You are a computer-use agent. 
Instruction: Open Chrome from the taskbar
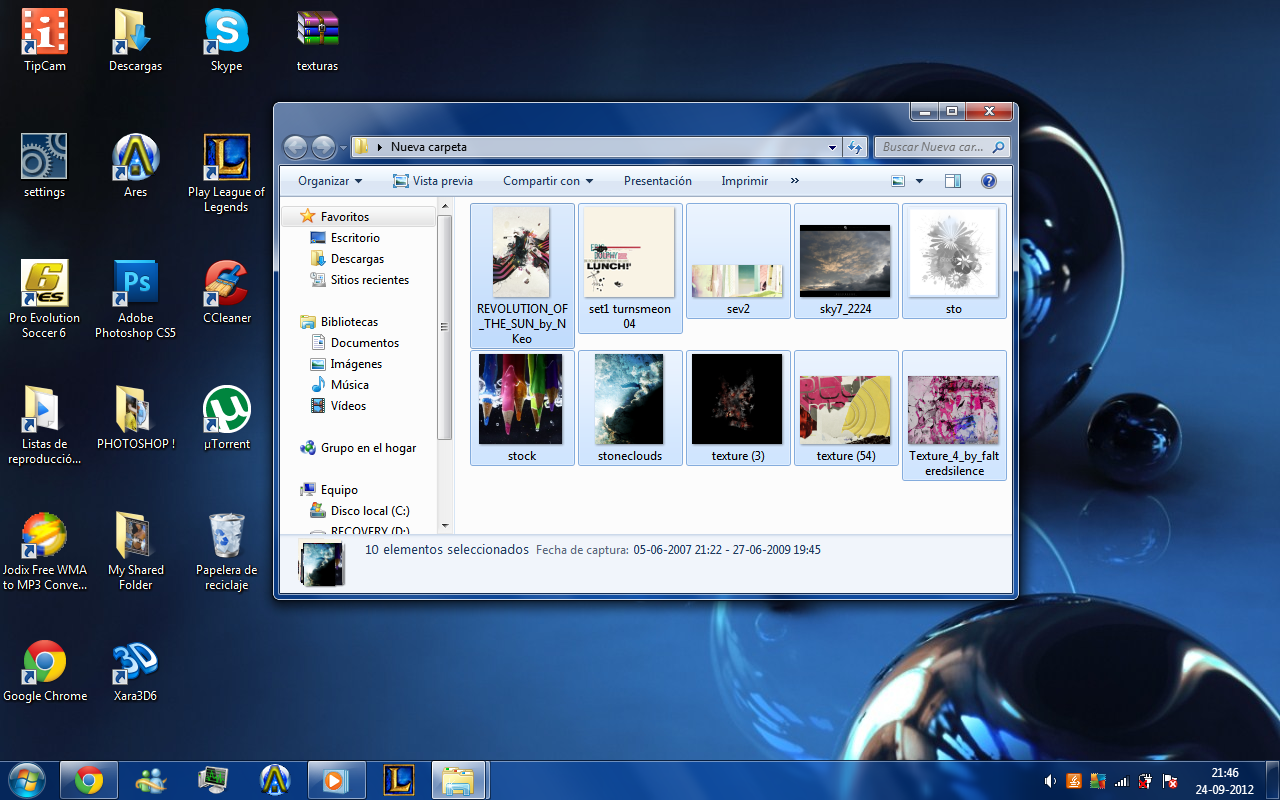[x=89, y=780]
